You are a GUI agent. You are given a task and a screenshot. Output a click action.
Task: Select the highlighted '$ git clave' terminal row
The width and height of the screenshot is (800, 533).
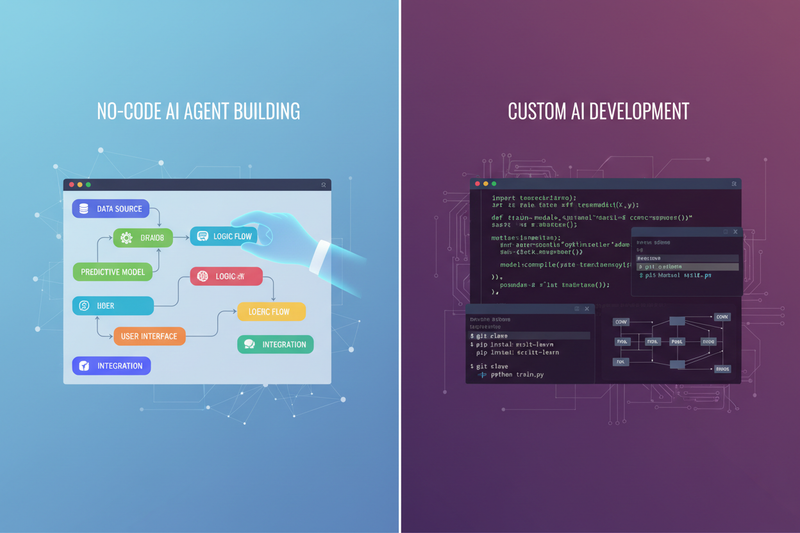click(530, 336)
